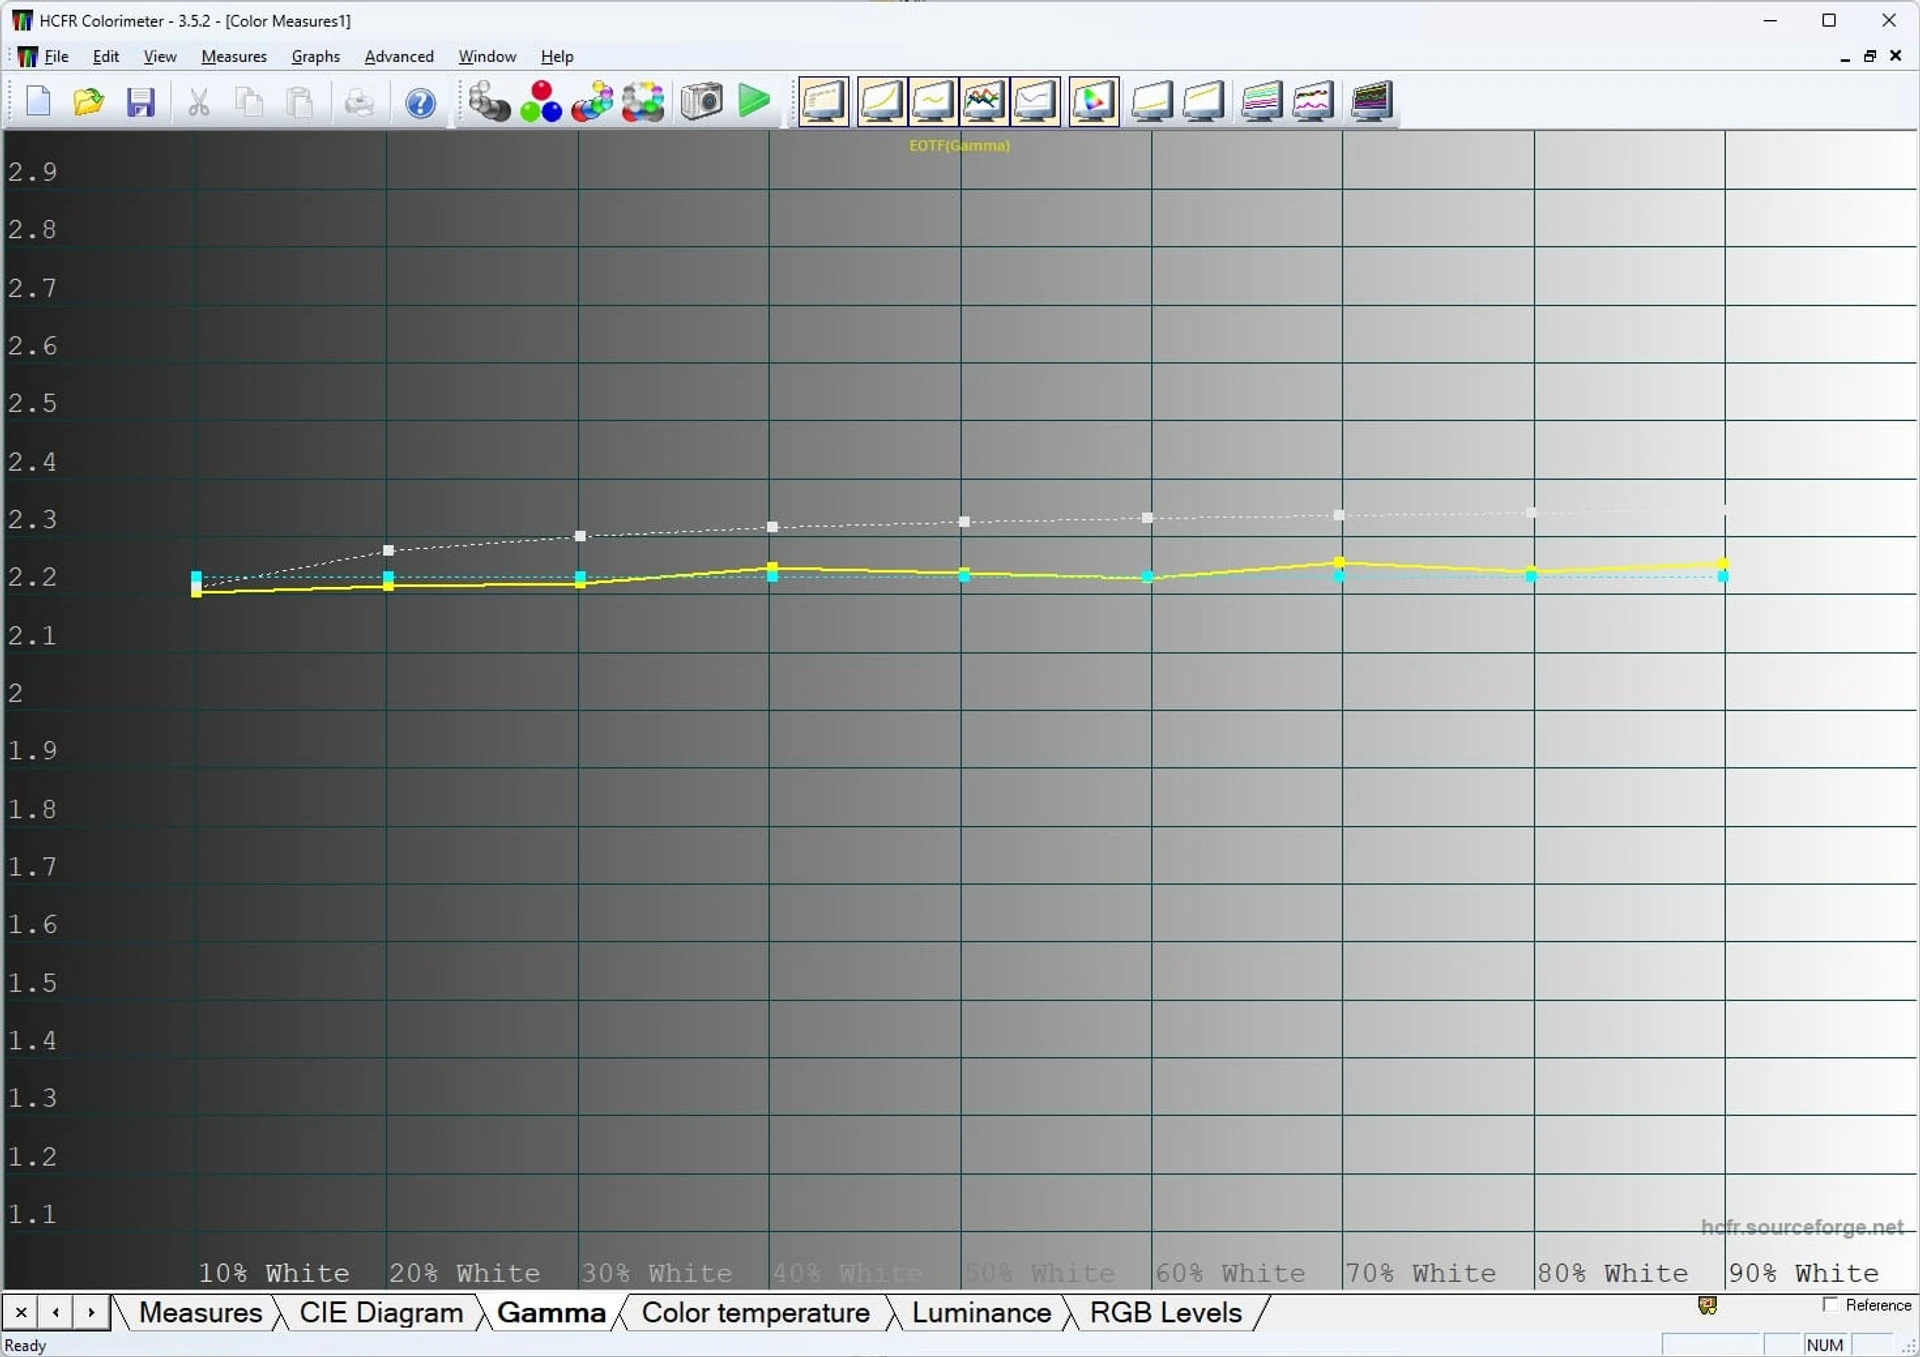Click the Cut scissors icon
The width and height of the screenshot is (1920, 1357).
pos(199,102)
